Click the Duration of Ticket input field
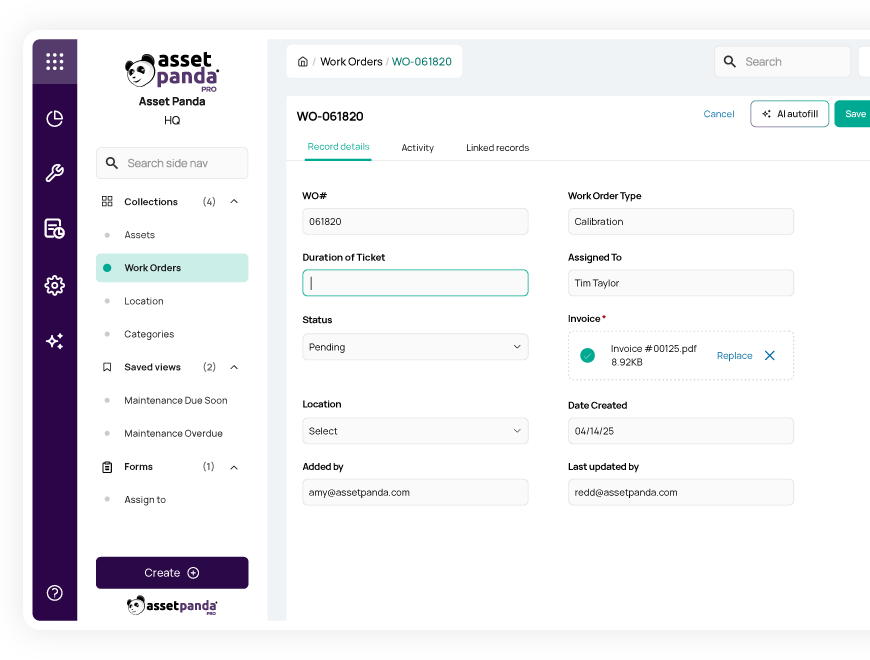 [x=415, y=283]
